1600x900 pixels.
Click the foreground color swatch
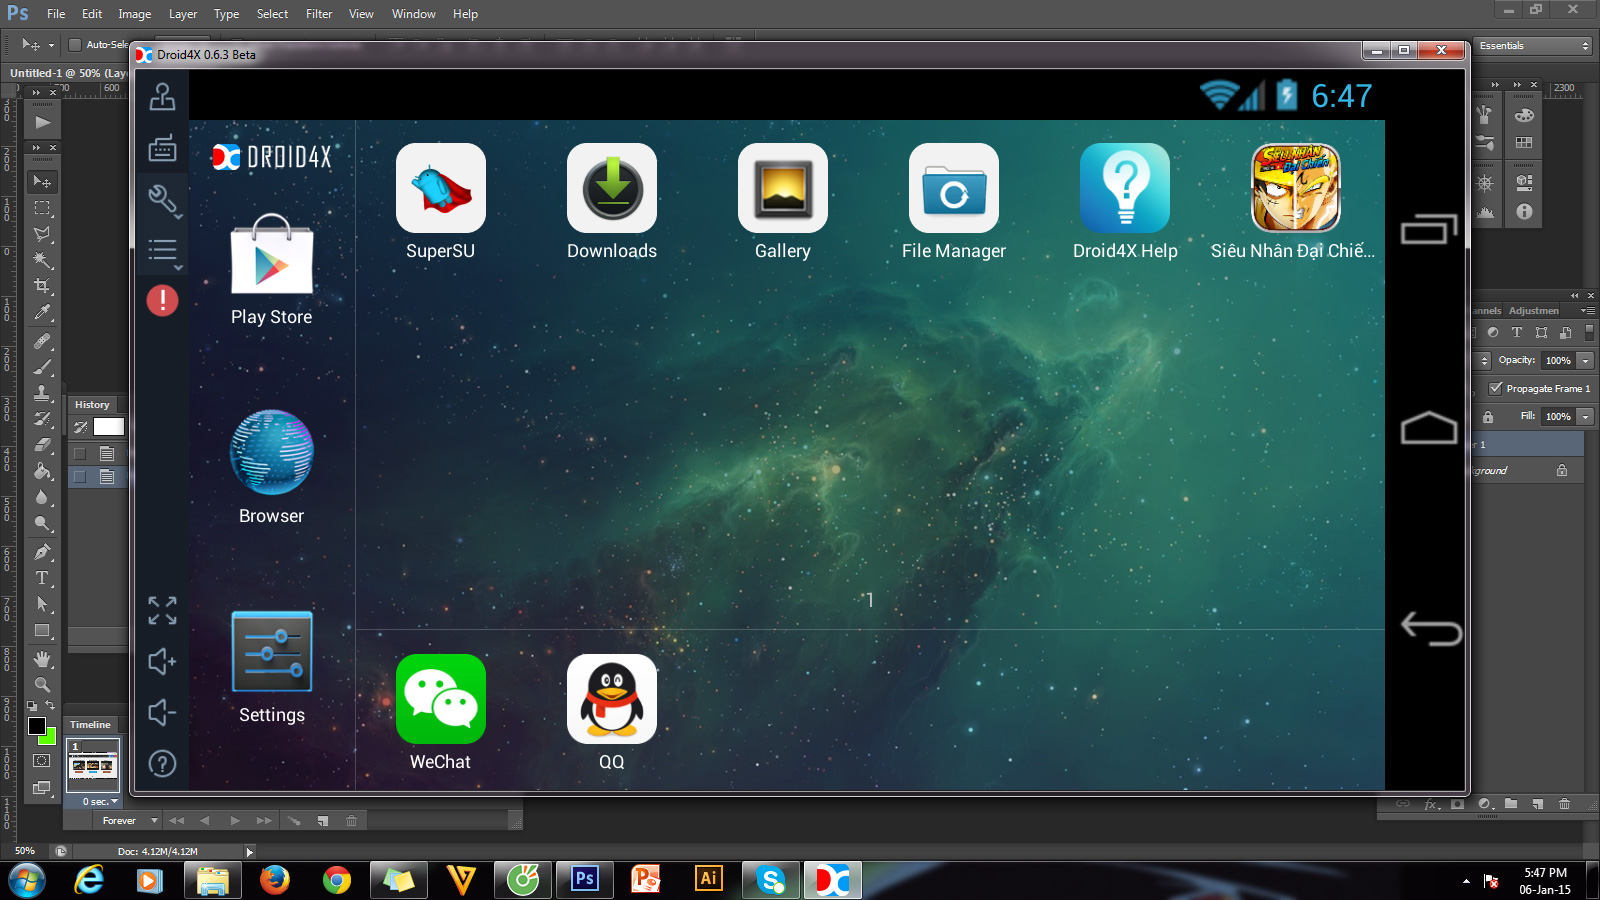click(37, 726)
